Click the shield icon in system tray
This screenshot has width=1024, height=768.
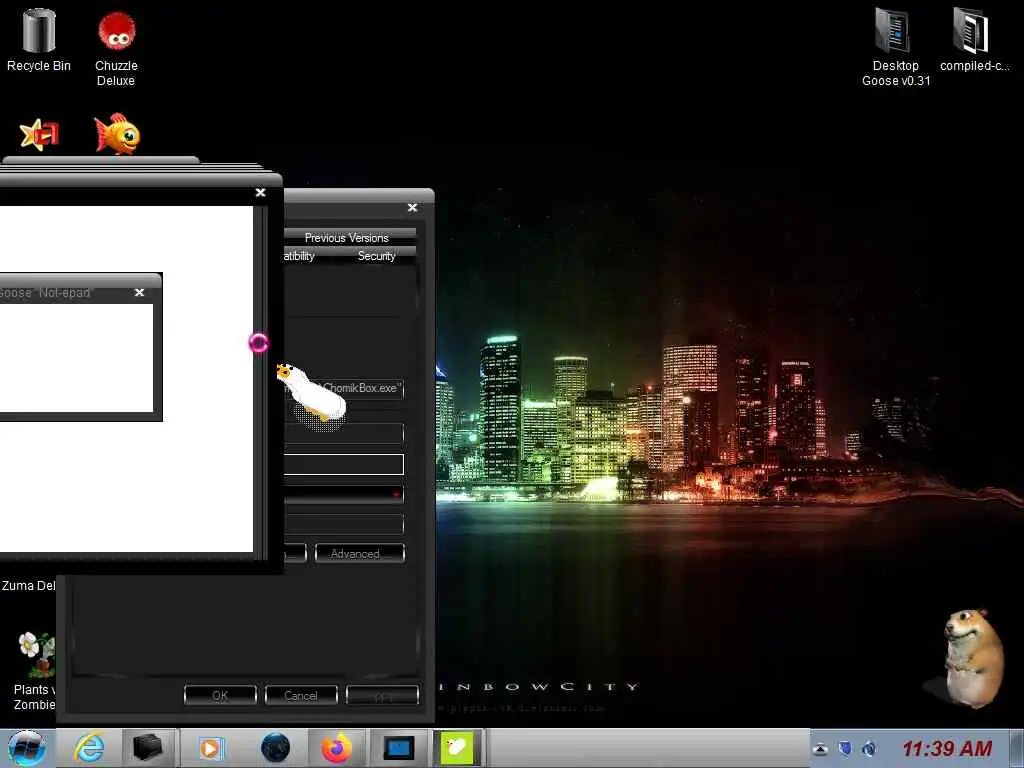pyautogui.click(x=845, y=748)
